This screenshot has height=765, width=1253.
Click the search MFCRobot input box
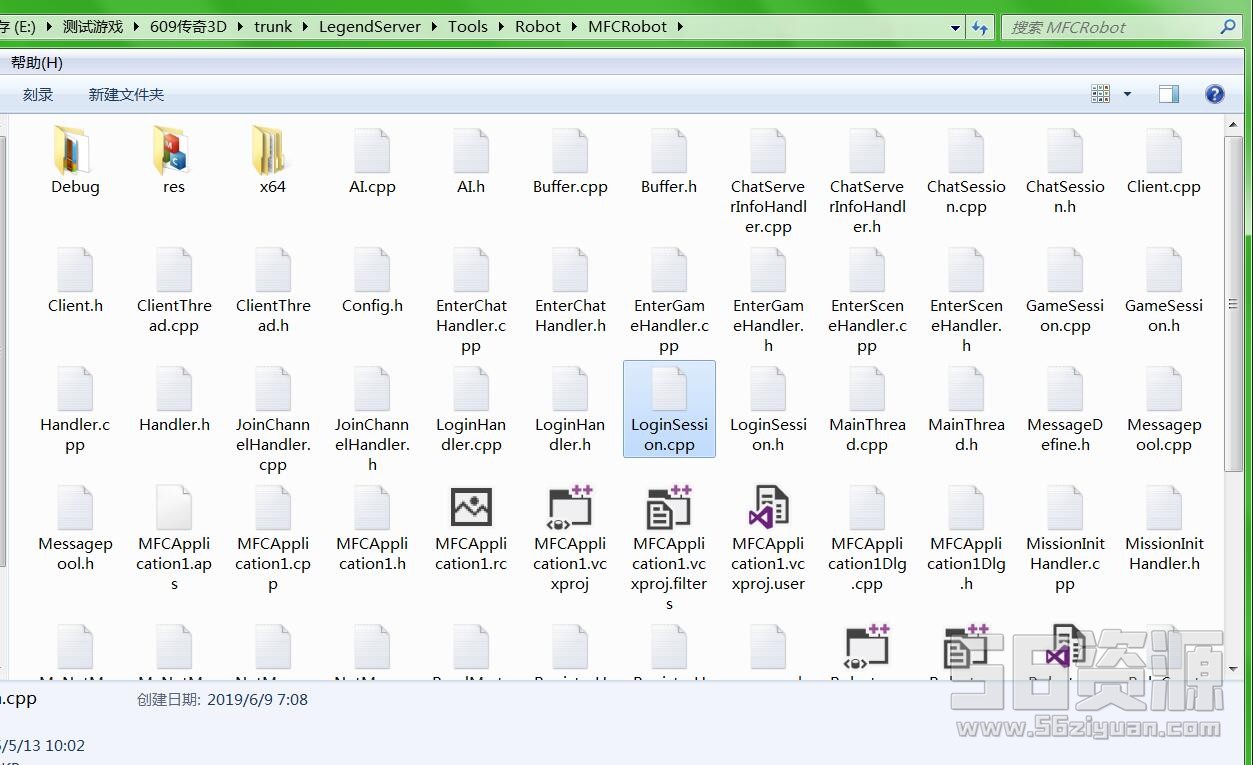click(1110, 27)
